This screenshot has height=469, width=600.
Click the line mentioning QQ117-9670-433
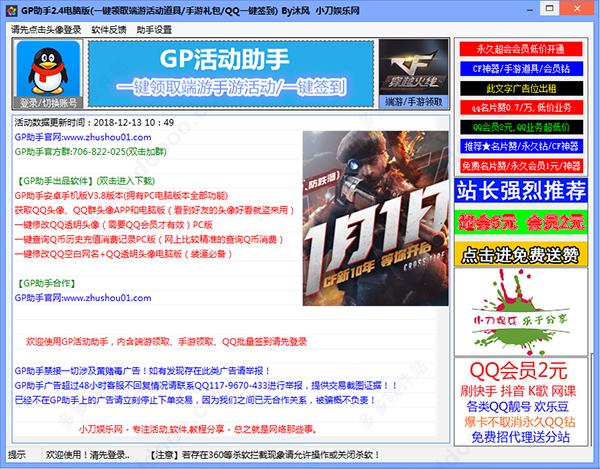pos(206,385)
